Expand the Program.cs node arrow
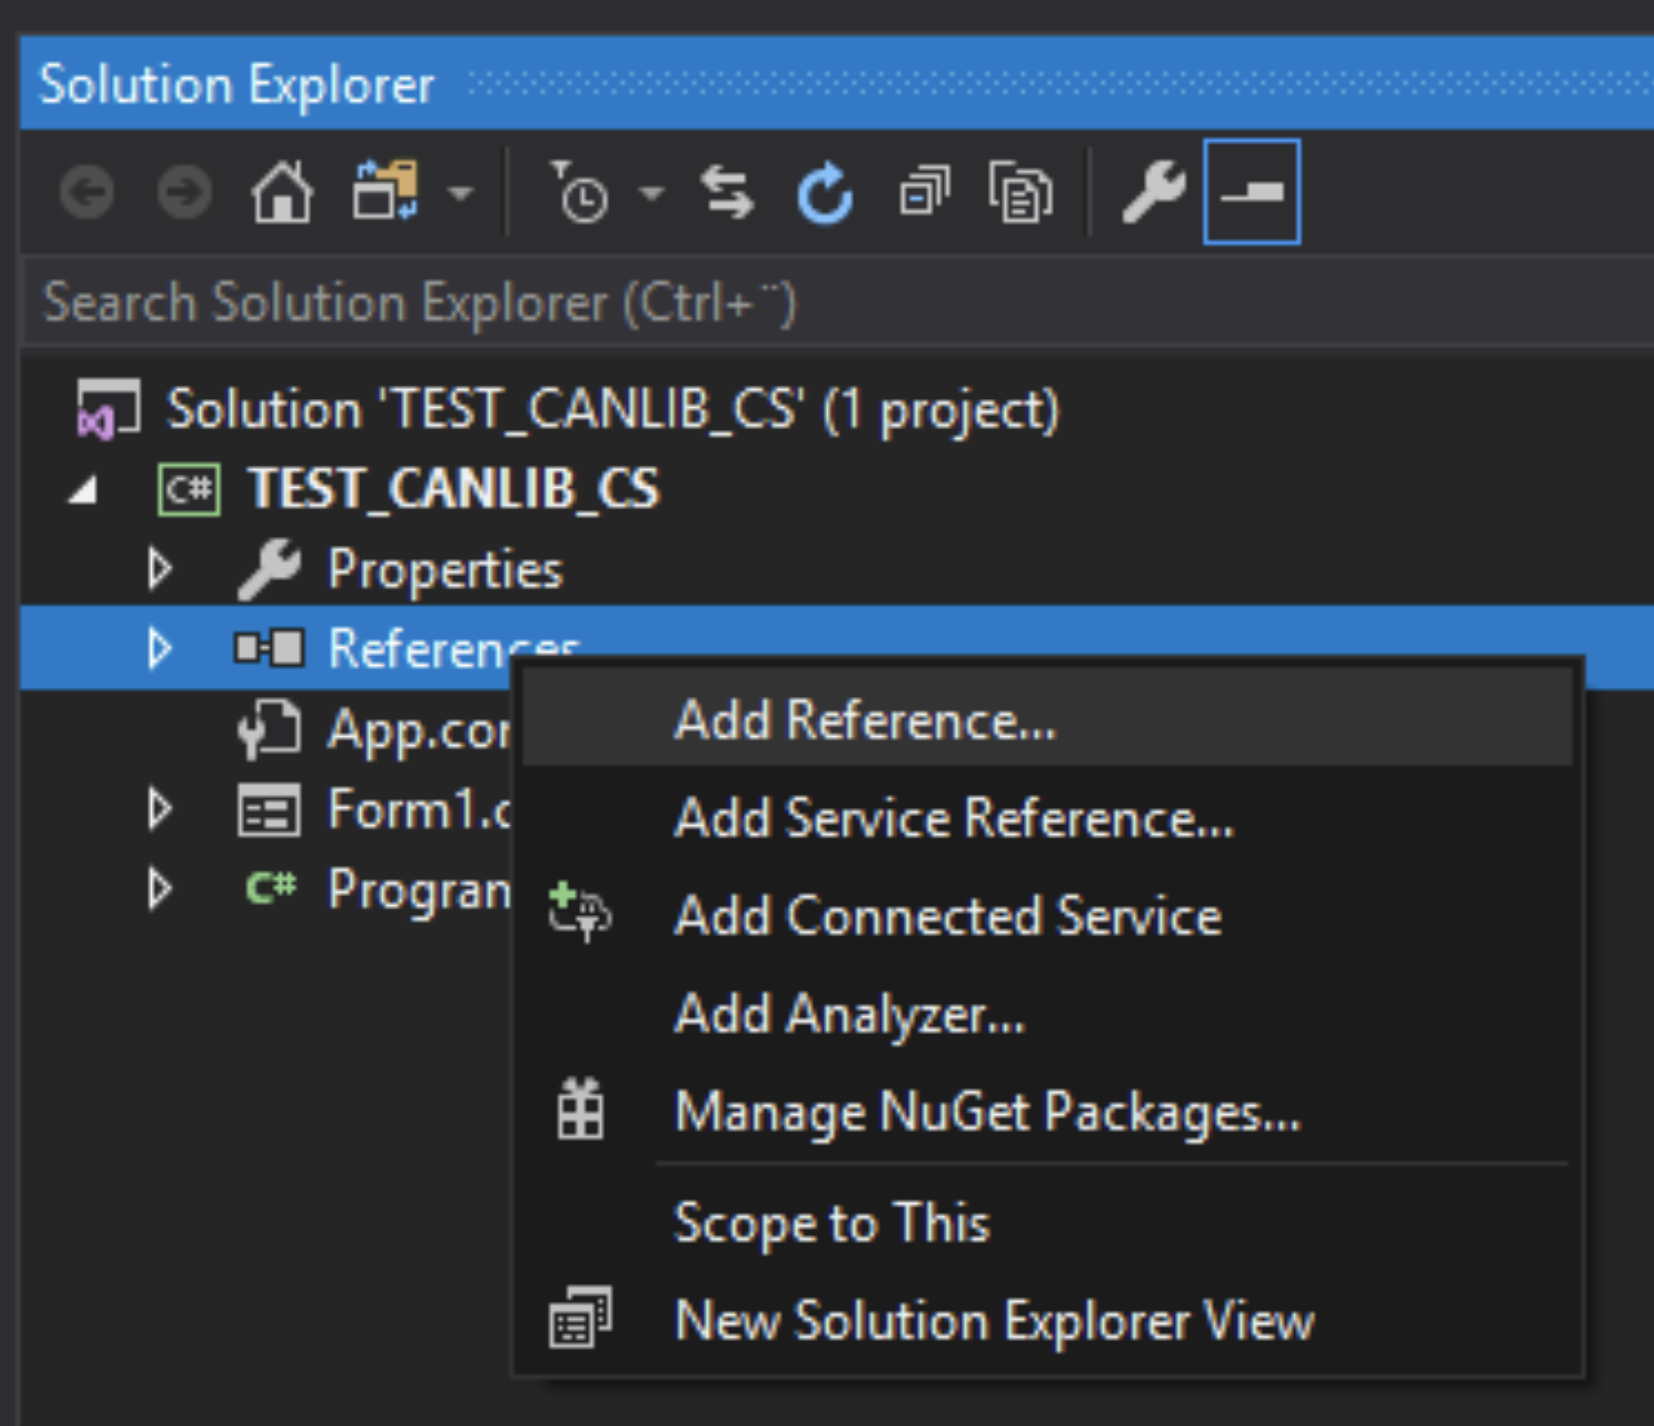 click(x=159, y=889)
